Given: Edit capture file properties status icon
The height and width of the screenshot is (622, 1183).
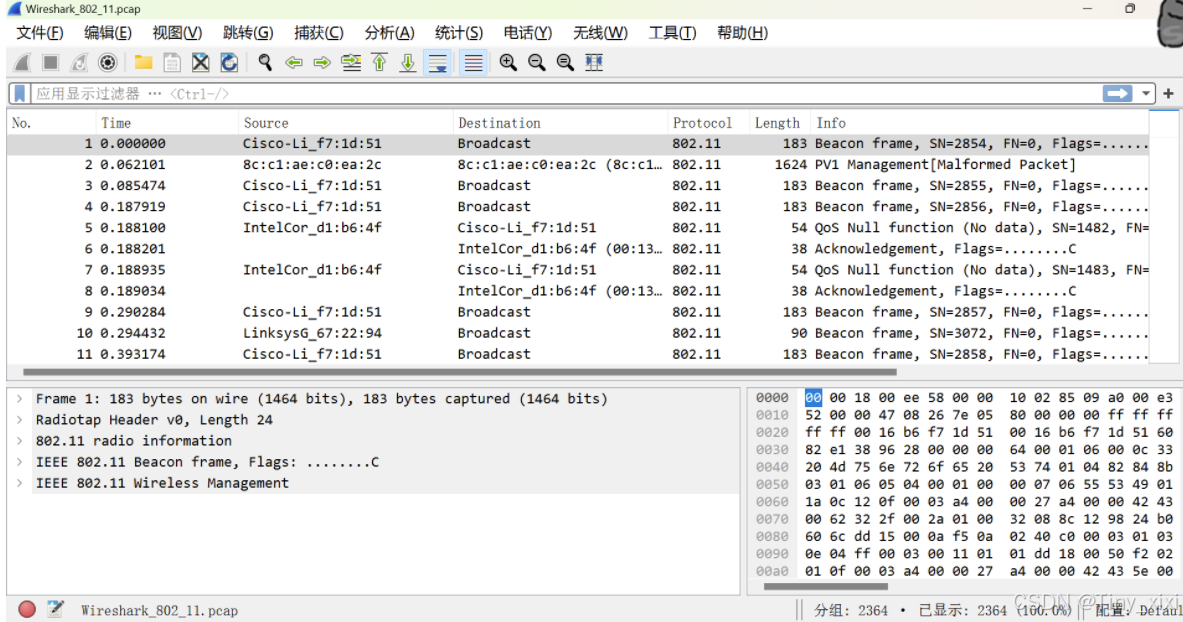Looking at the screenshot, I should coord(55,609).
